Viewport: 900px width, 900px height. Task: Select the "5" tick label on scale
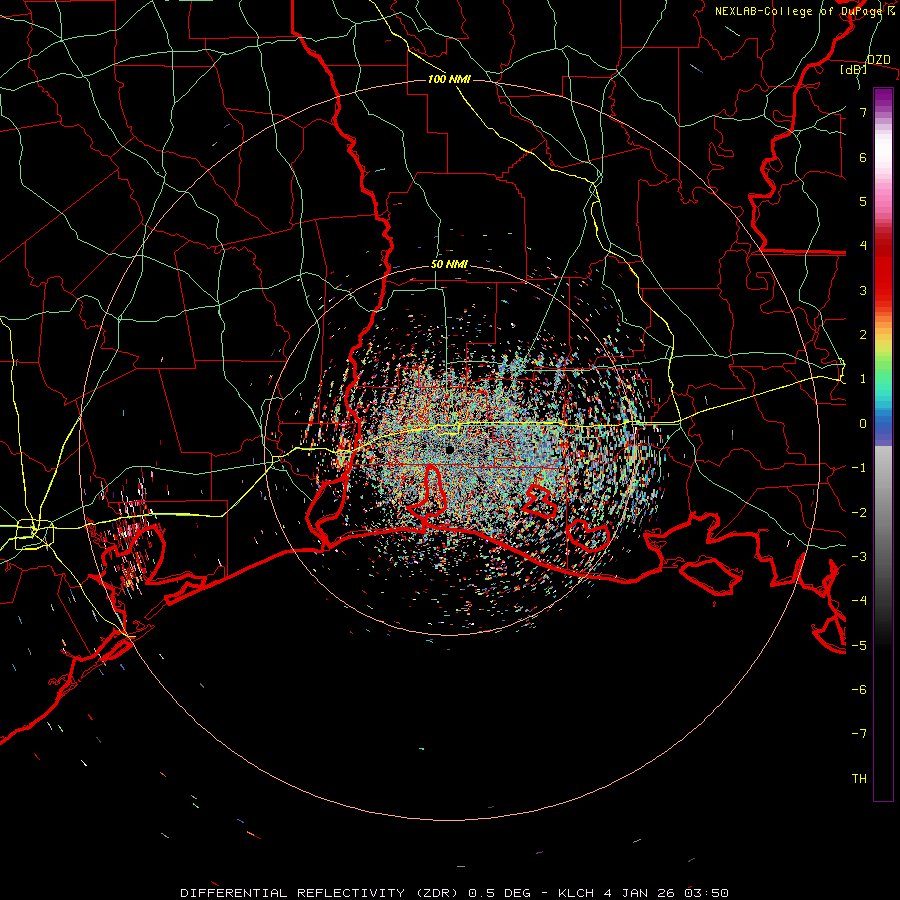[x=863, y=201]
